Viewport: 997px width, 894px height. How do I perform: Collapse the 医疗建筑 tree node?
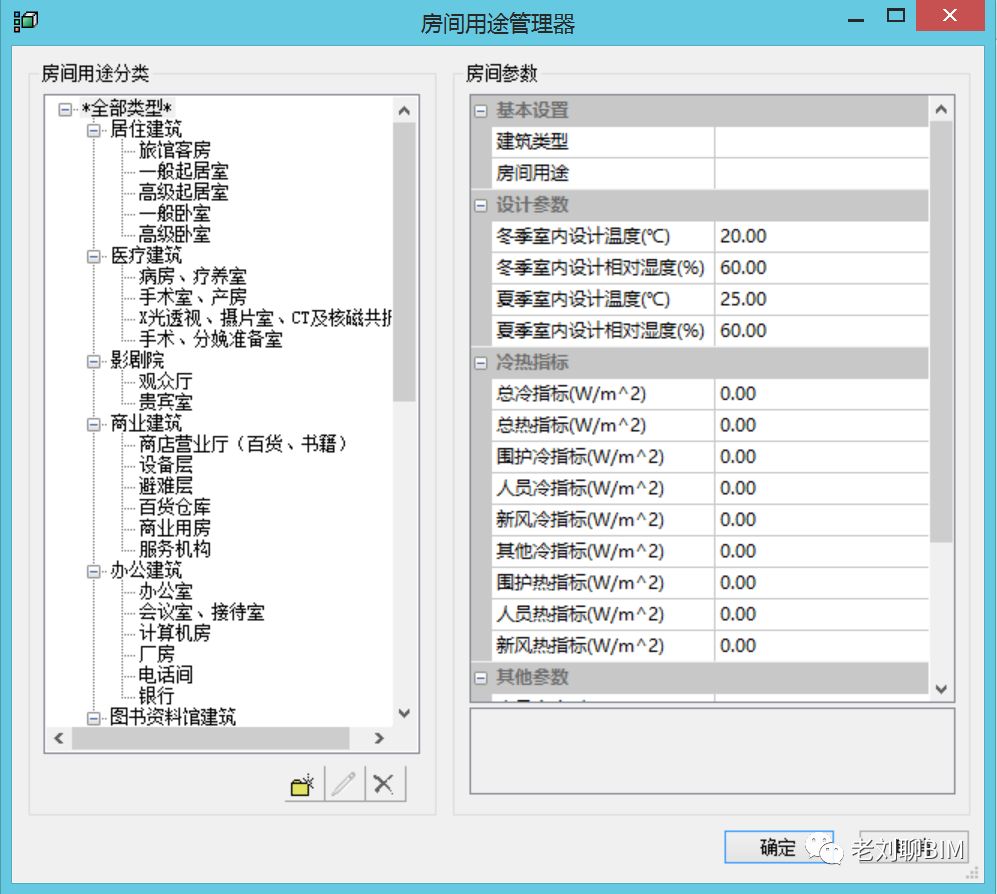click(x=93, y=256)
